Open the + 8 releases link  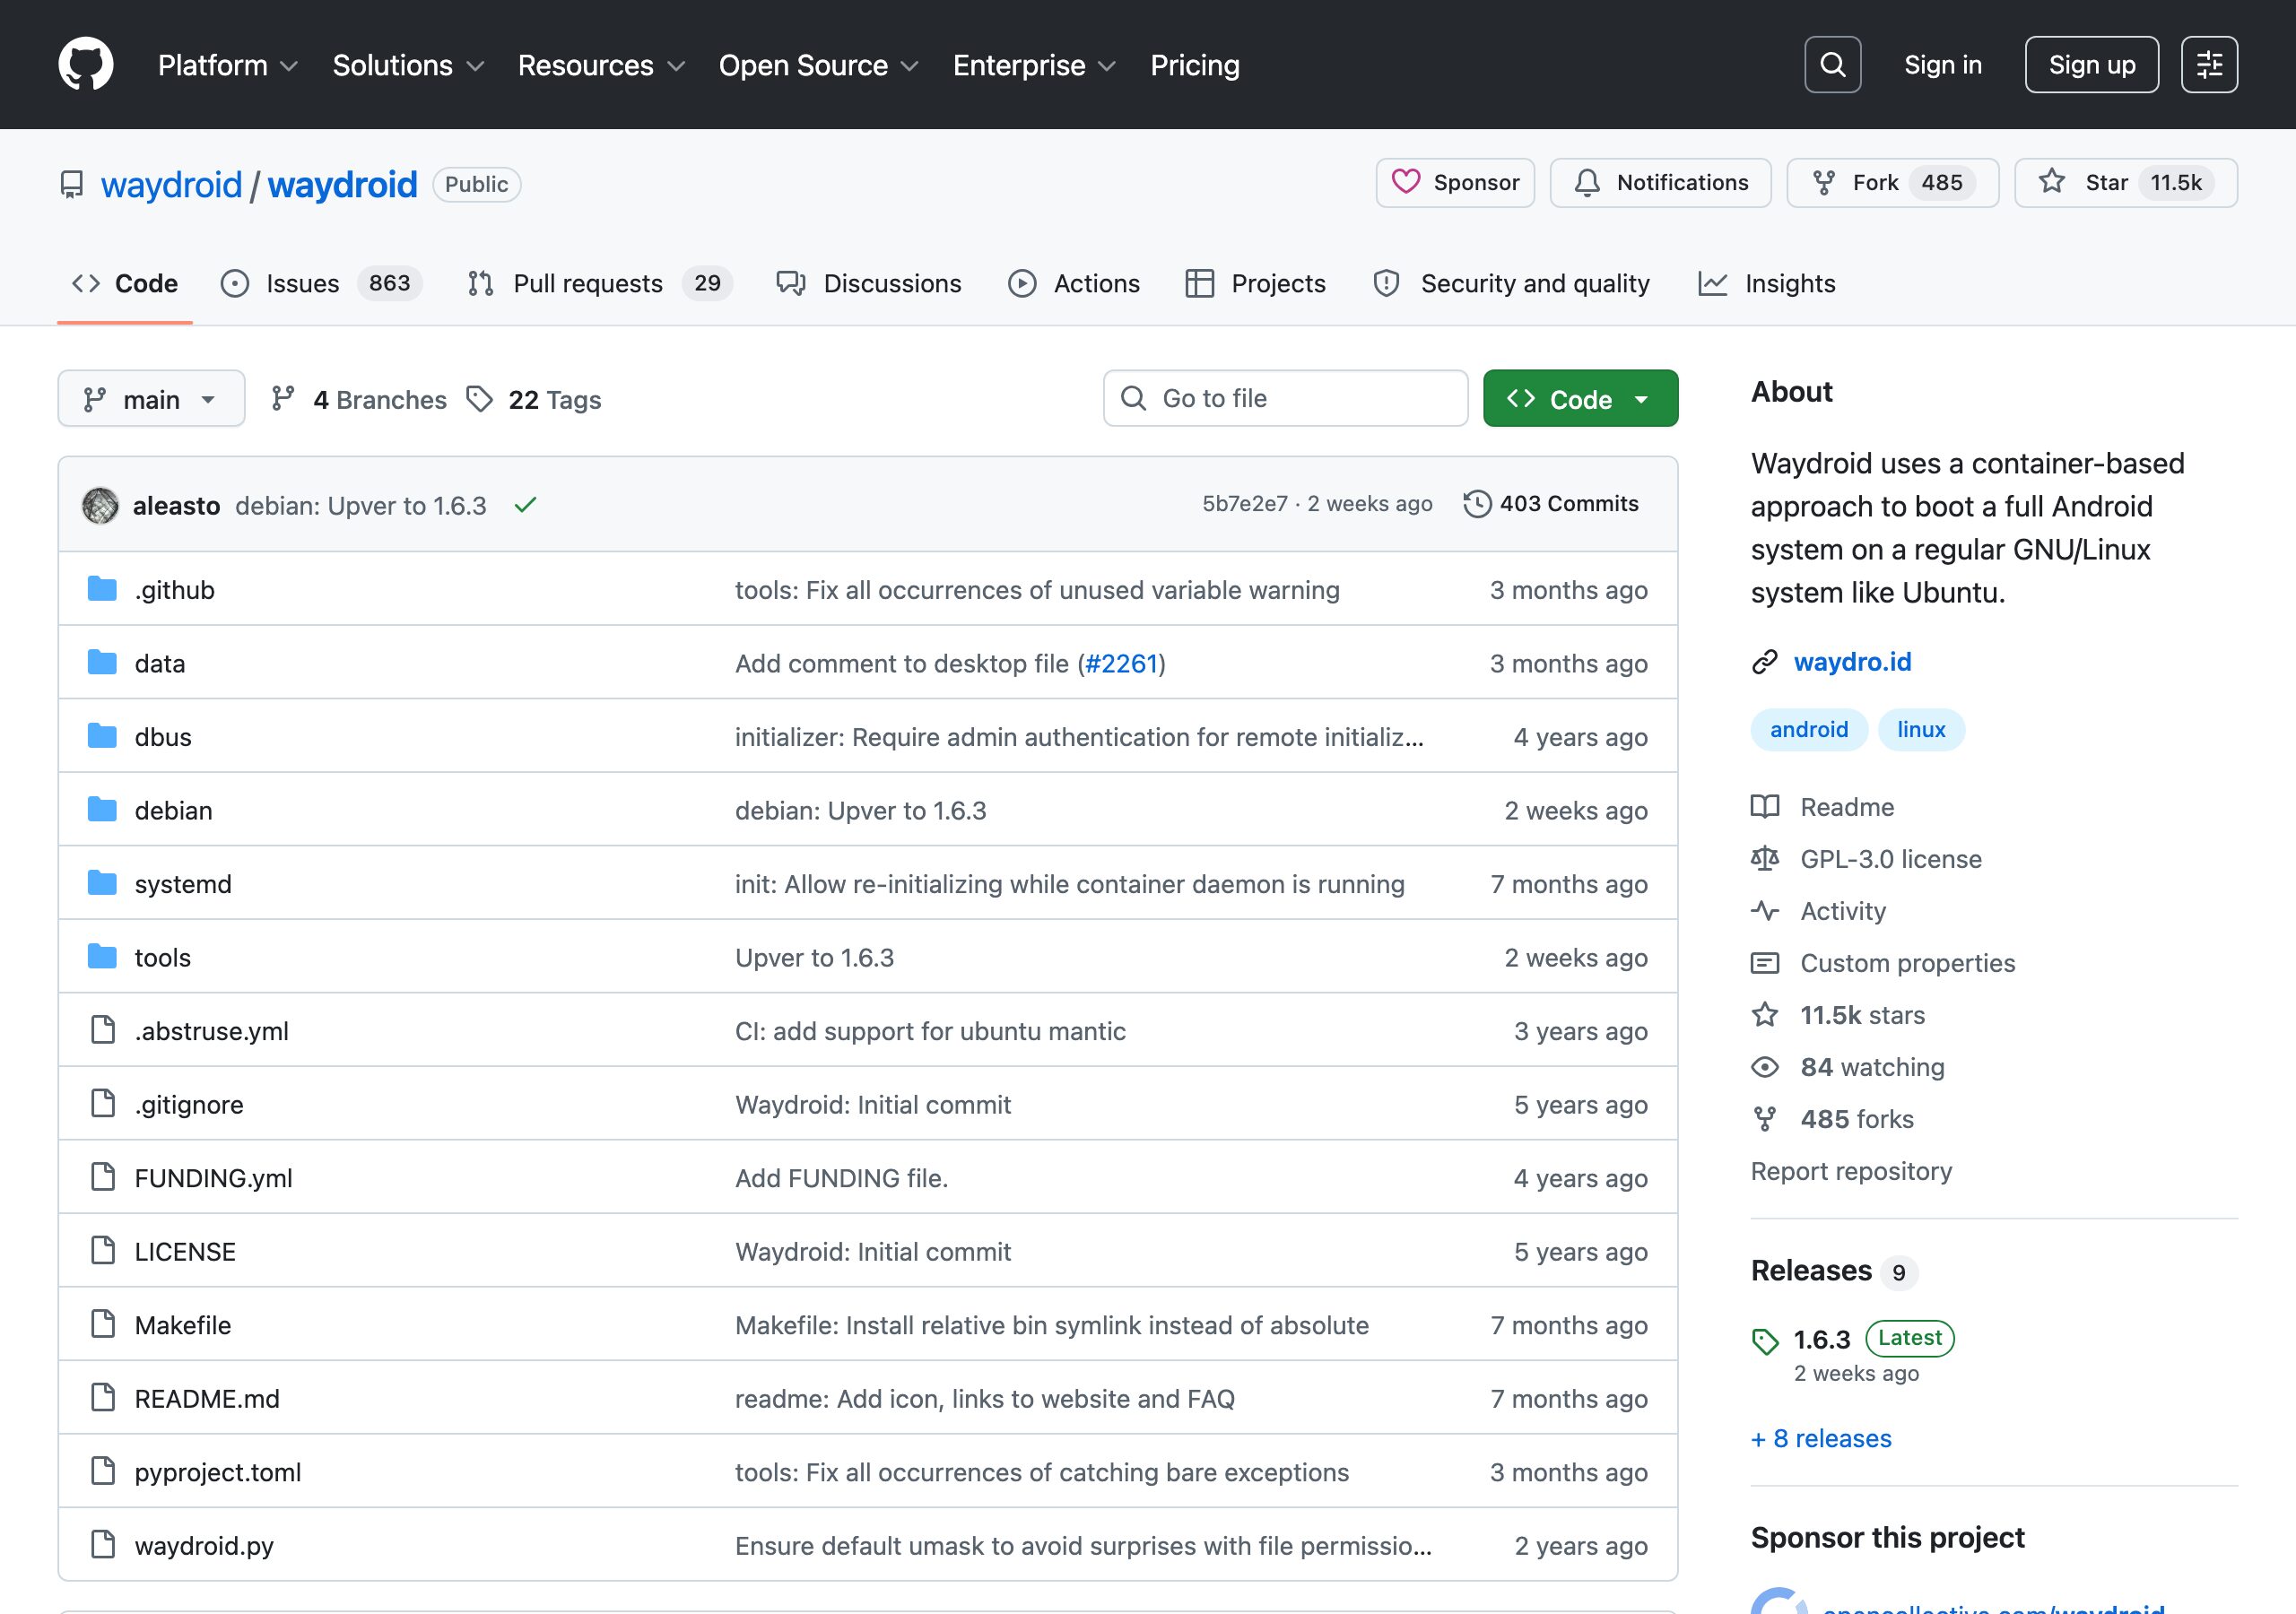click(x=1821, y=1438)
